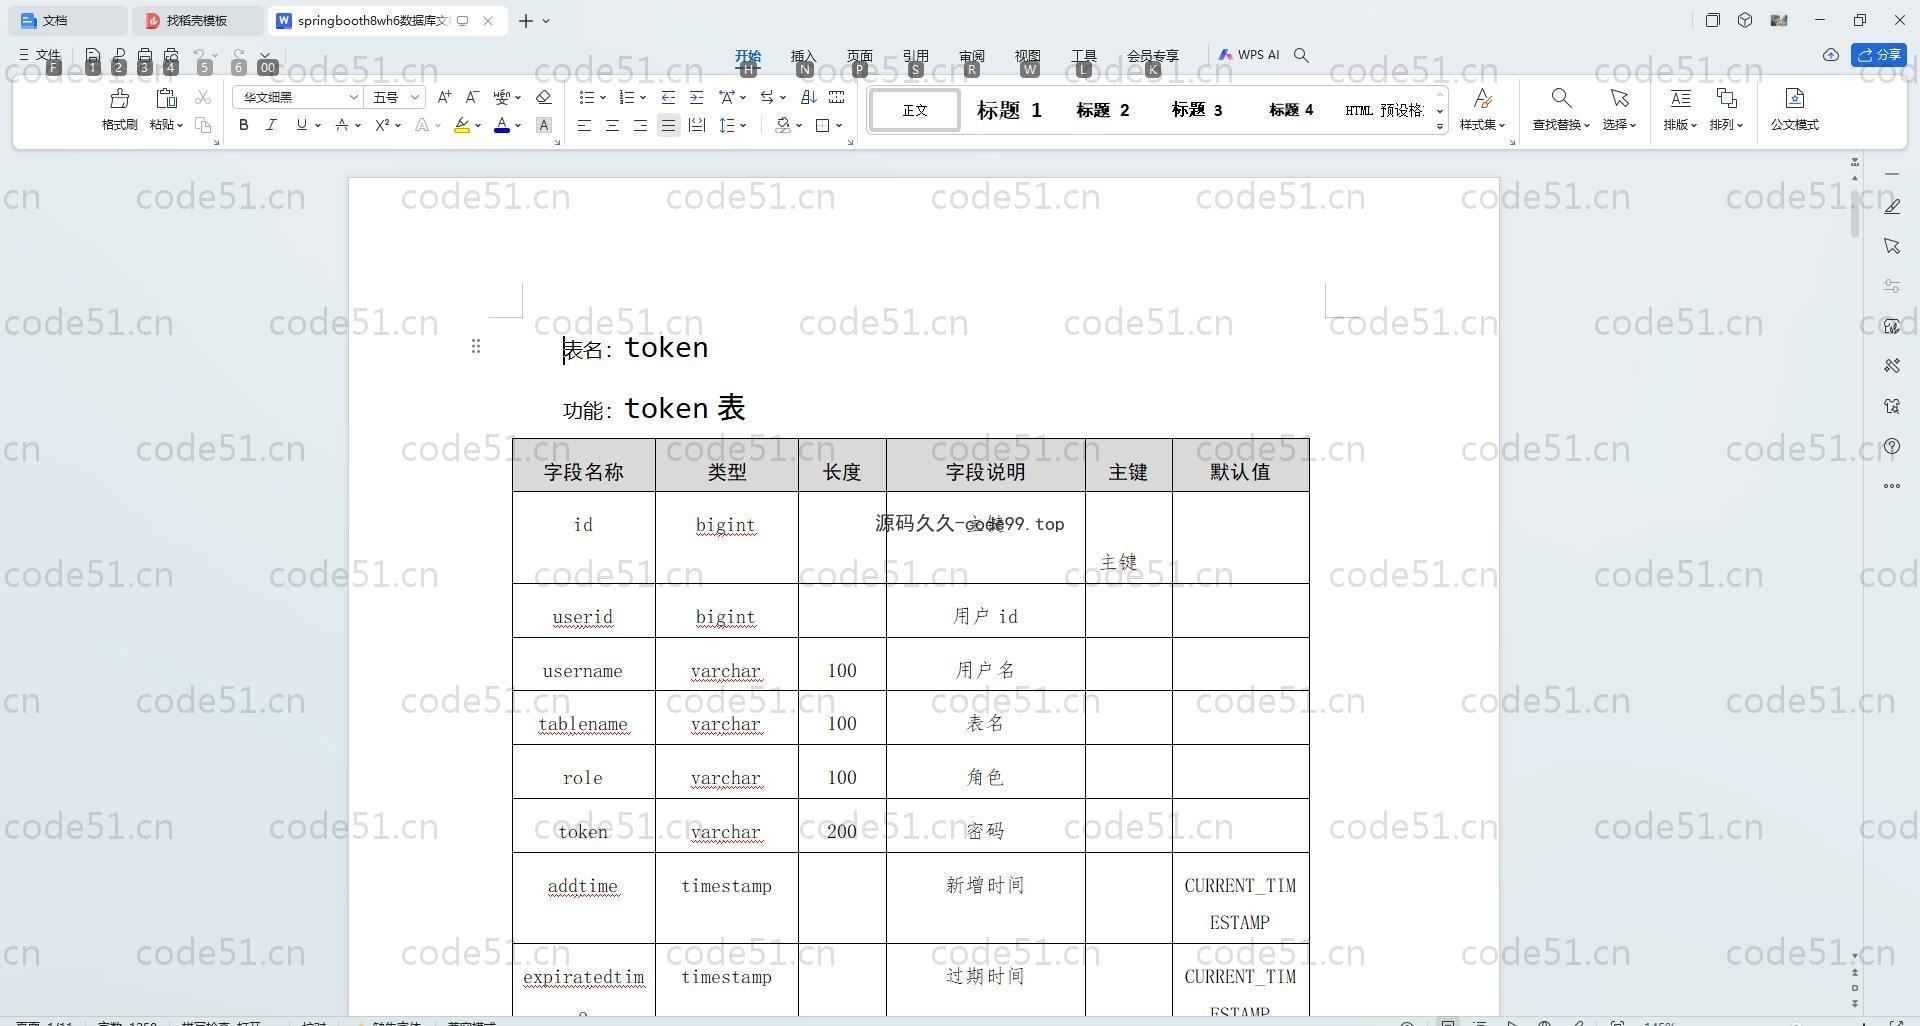
Task: Click the vertical scrollbar thumb
Action: [x=1854, y=212]
